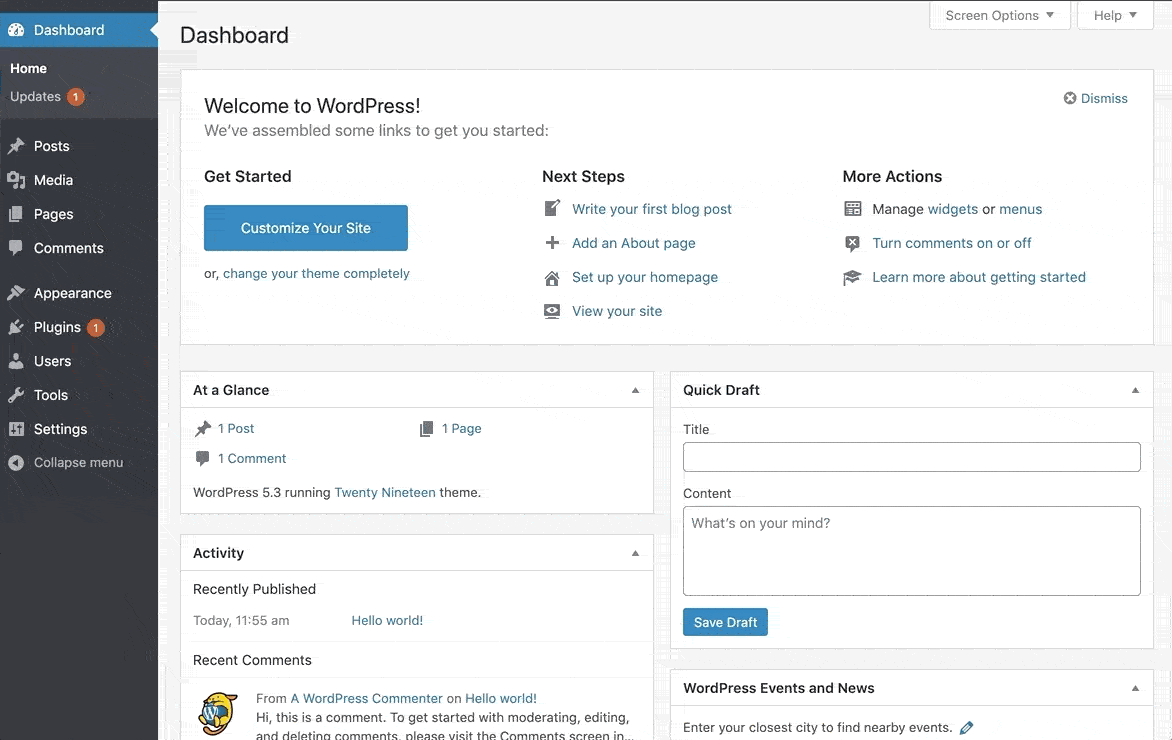The height and width of the screenshot is (740, 1172).
Task: Open the Users menu
Action: point(78,361)
